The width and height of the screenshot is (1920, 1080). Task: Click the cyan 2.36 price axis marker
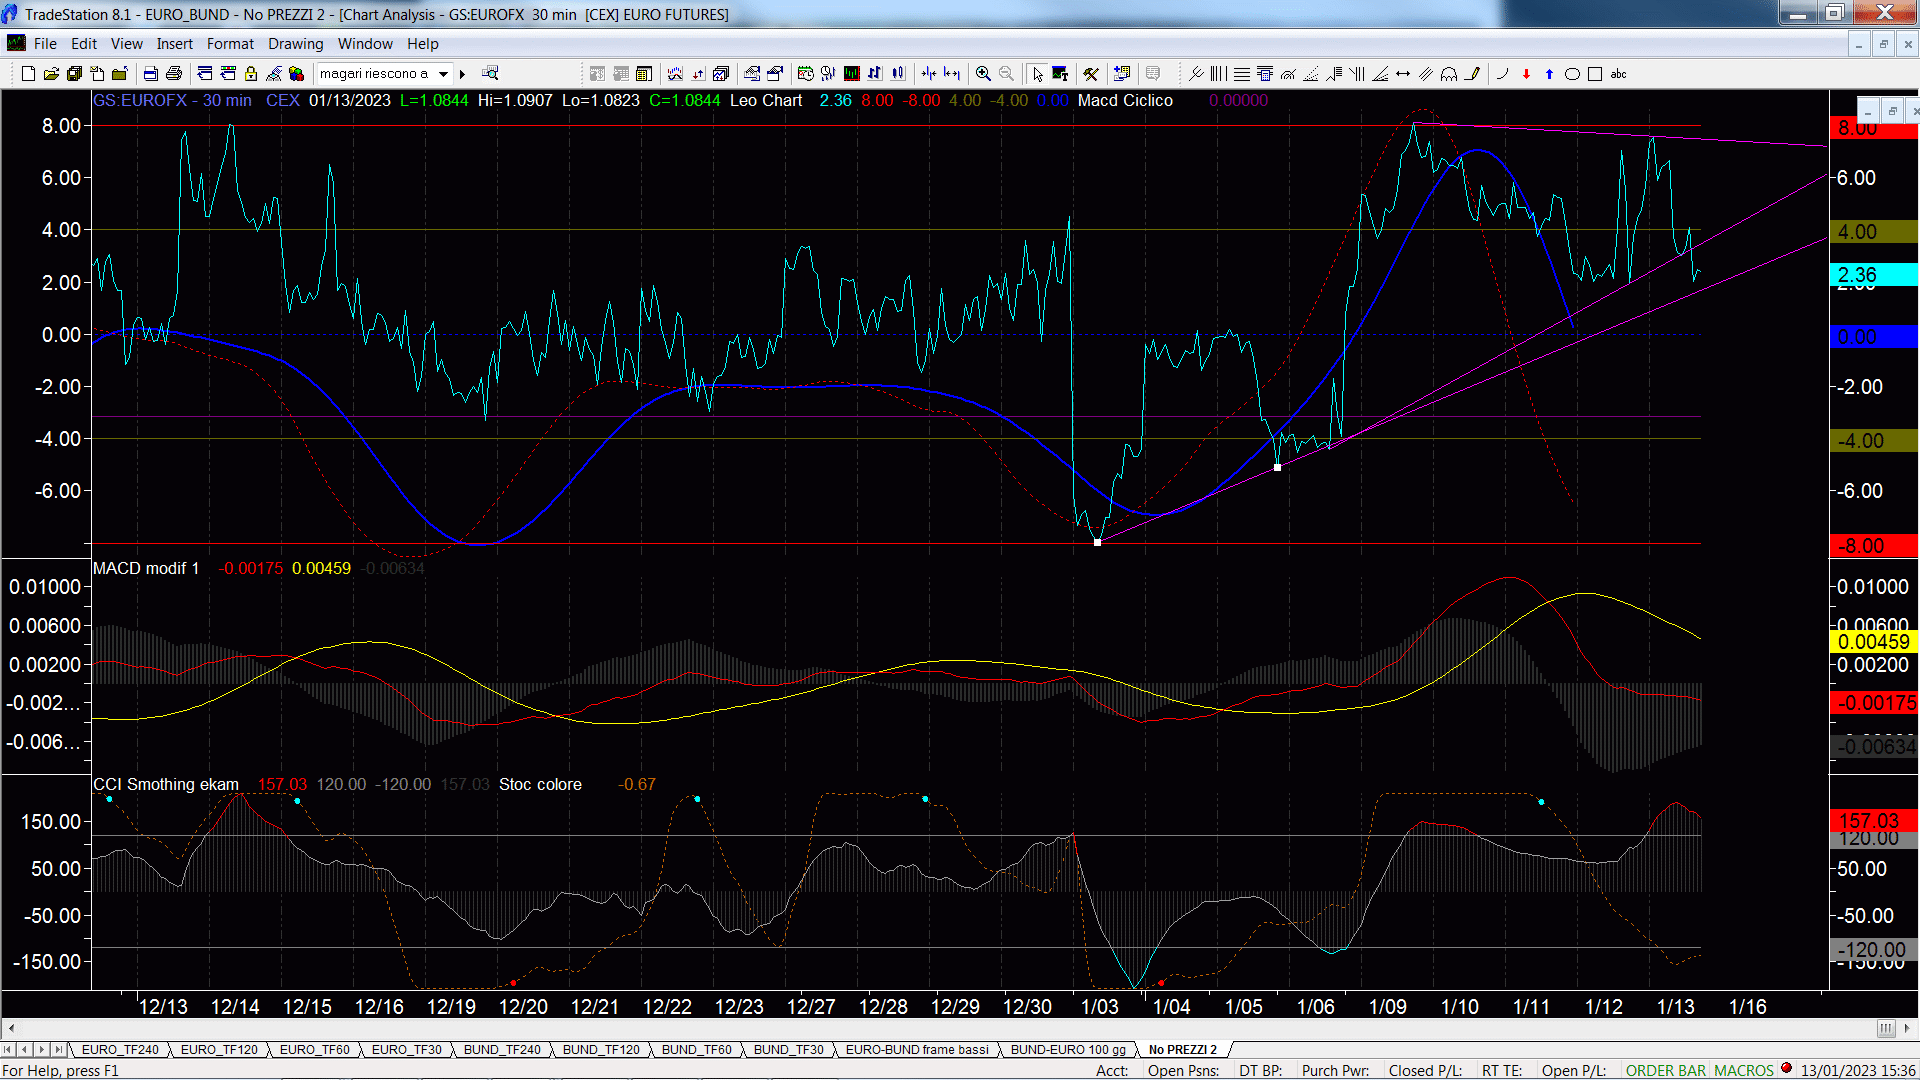(x=1873, y=275)
